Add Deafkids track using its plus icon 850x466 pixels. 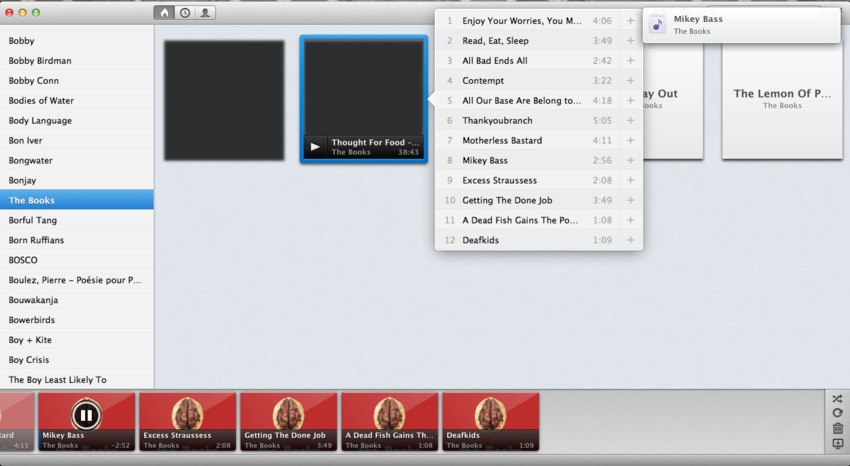click(630, 241)
